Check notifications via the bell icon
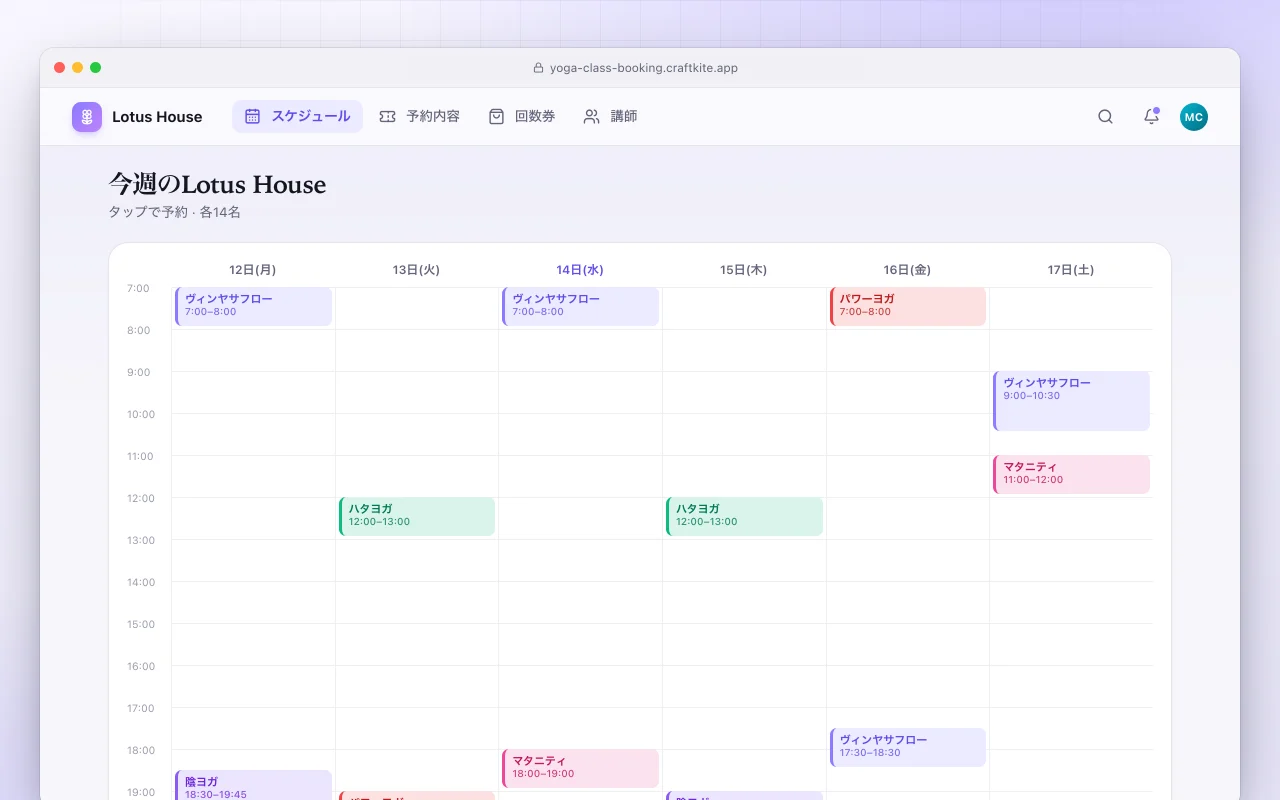The width and height of the screenshot is (1280, 800). [1151, 117]
